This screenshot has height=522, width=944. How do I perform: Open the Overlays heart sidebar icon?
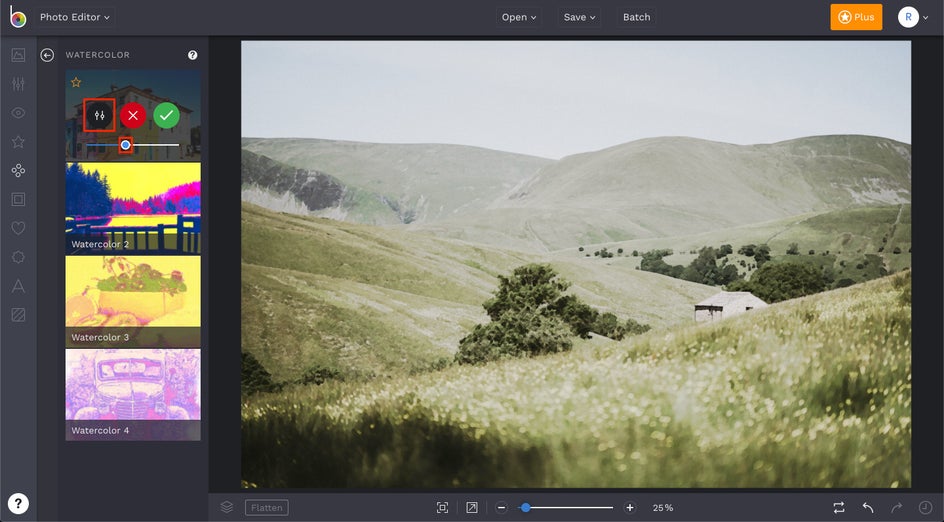pyautogui.click(x=18, y=228)
